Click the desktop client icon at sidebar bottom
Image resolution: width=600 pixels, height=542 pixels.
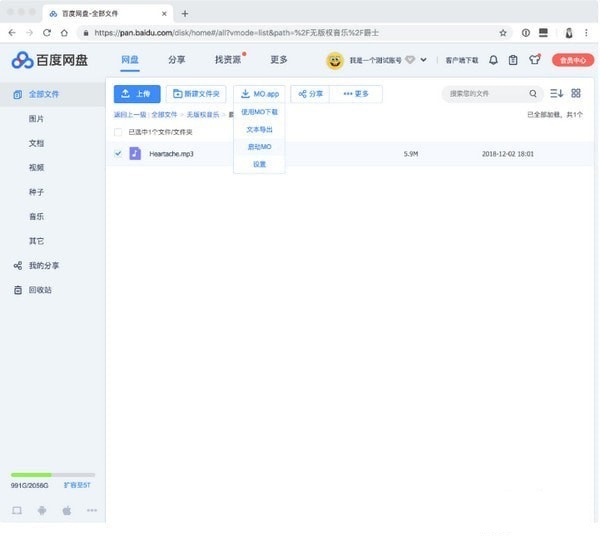pos(17,510)
